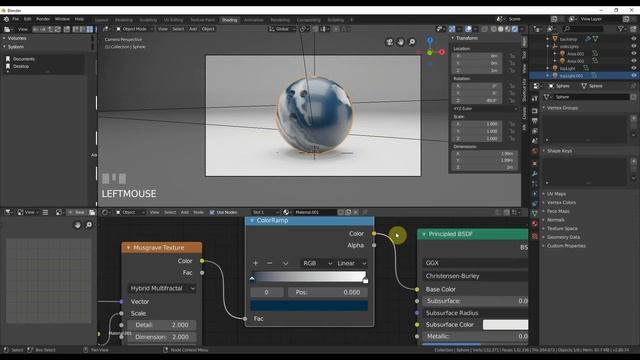Remove a stop with ColorRamp minus icon
Screen dimensions: 640x360
(269, 263)
